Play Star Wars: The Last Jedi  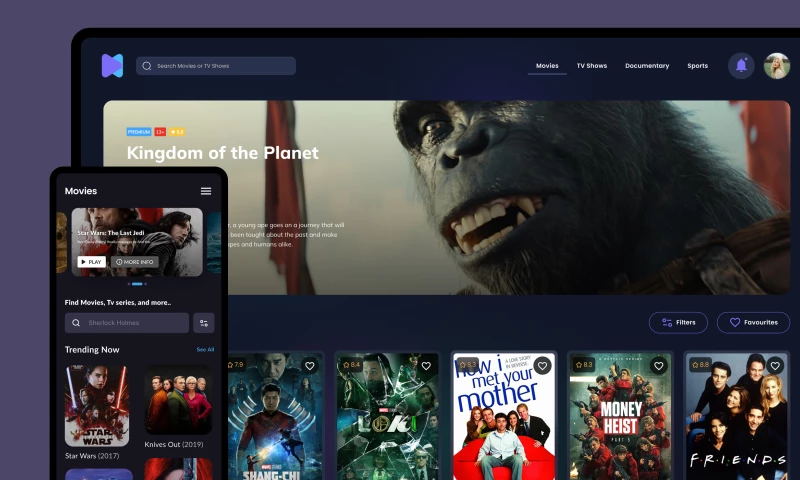pyautogui.click(x=91, y=262)
